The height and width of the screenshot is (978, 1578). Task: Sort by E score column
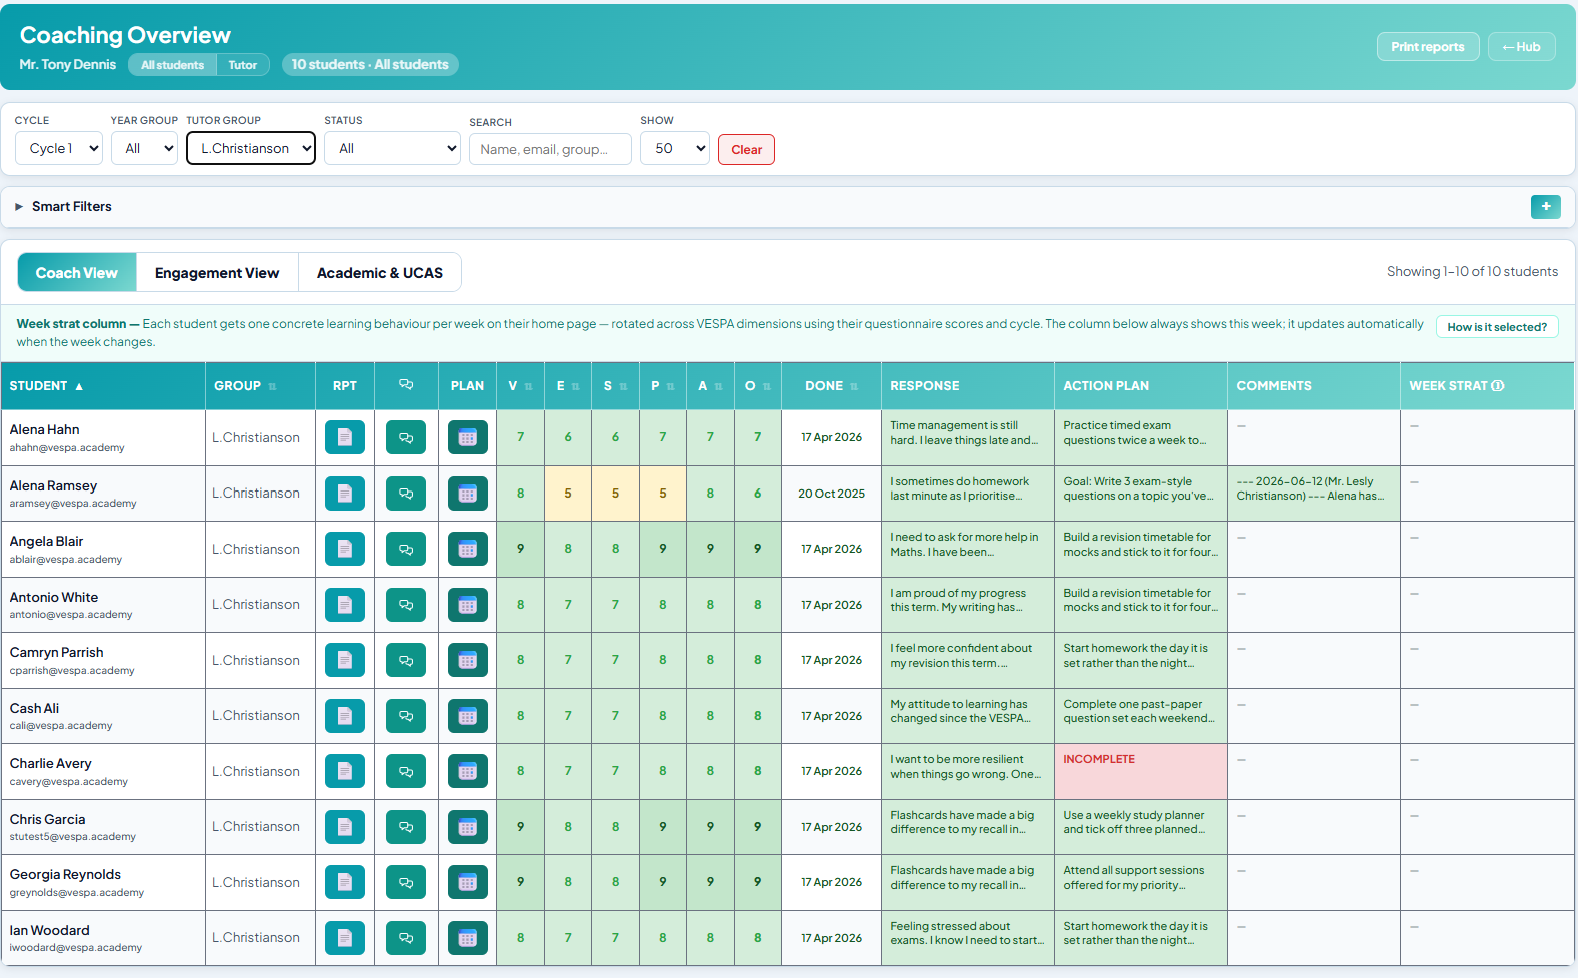pyautogui.click(x=568, y=386)
